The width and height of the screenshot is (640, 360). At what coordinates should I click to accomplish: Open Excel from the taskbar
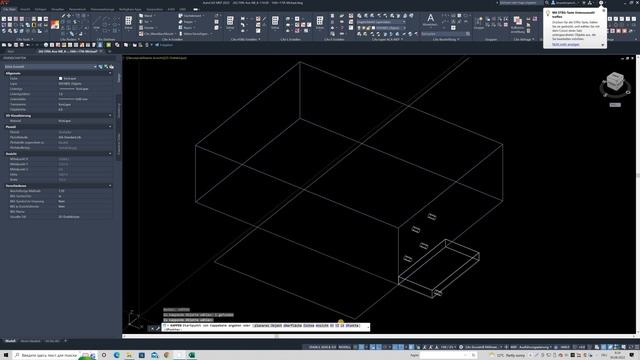click(192, 355)
